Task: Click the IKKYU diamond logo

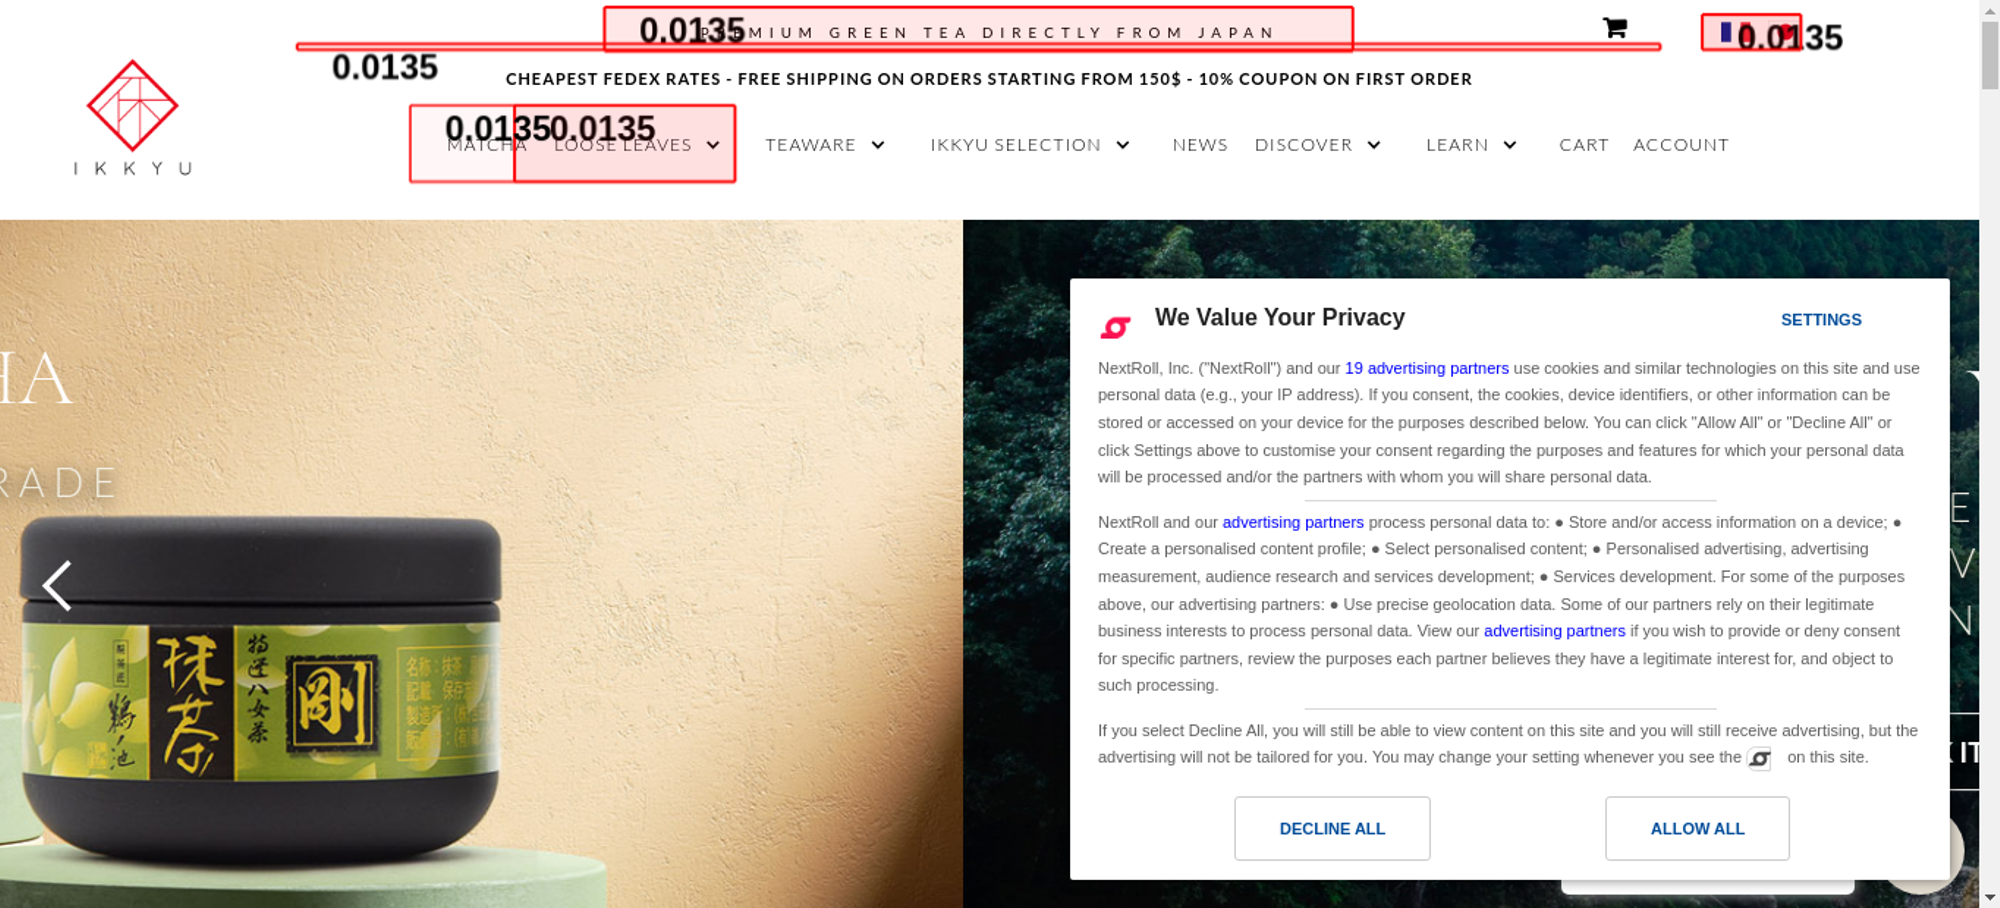Action: pos(132,106)
